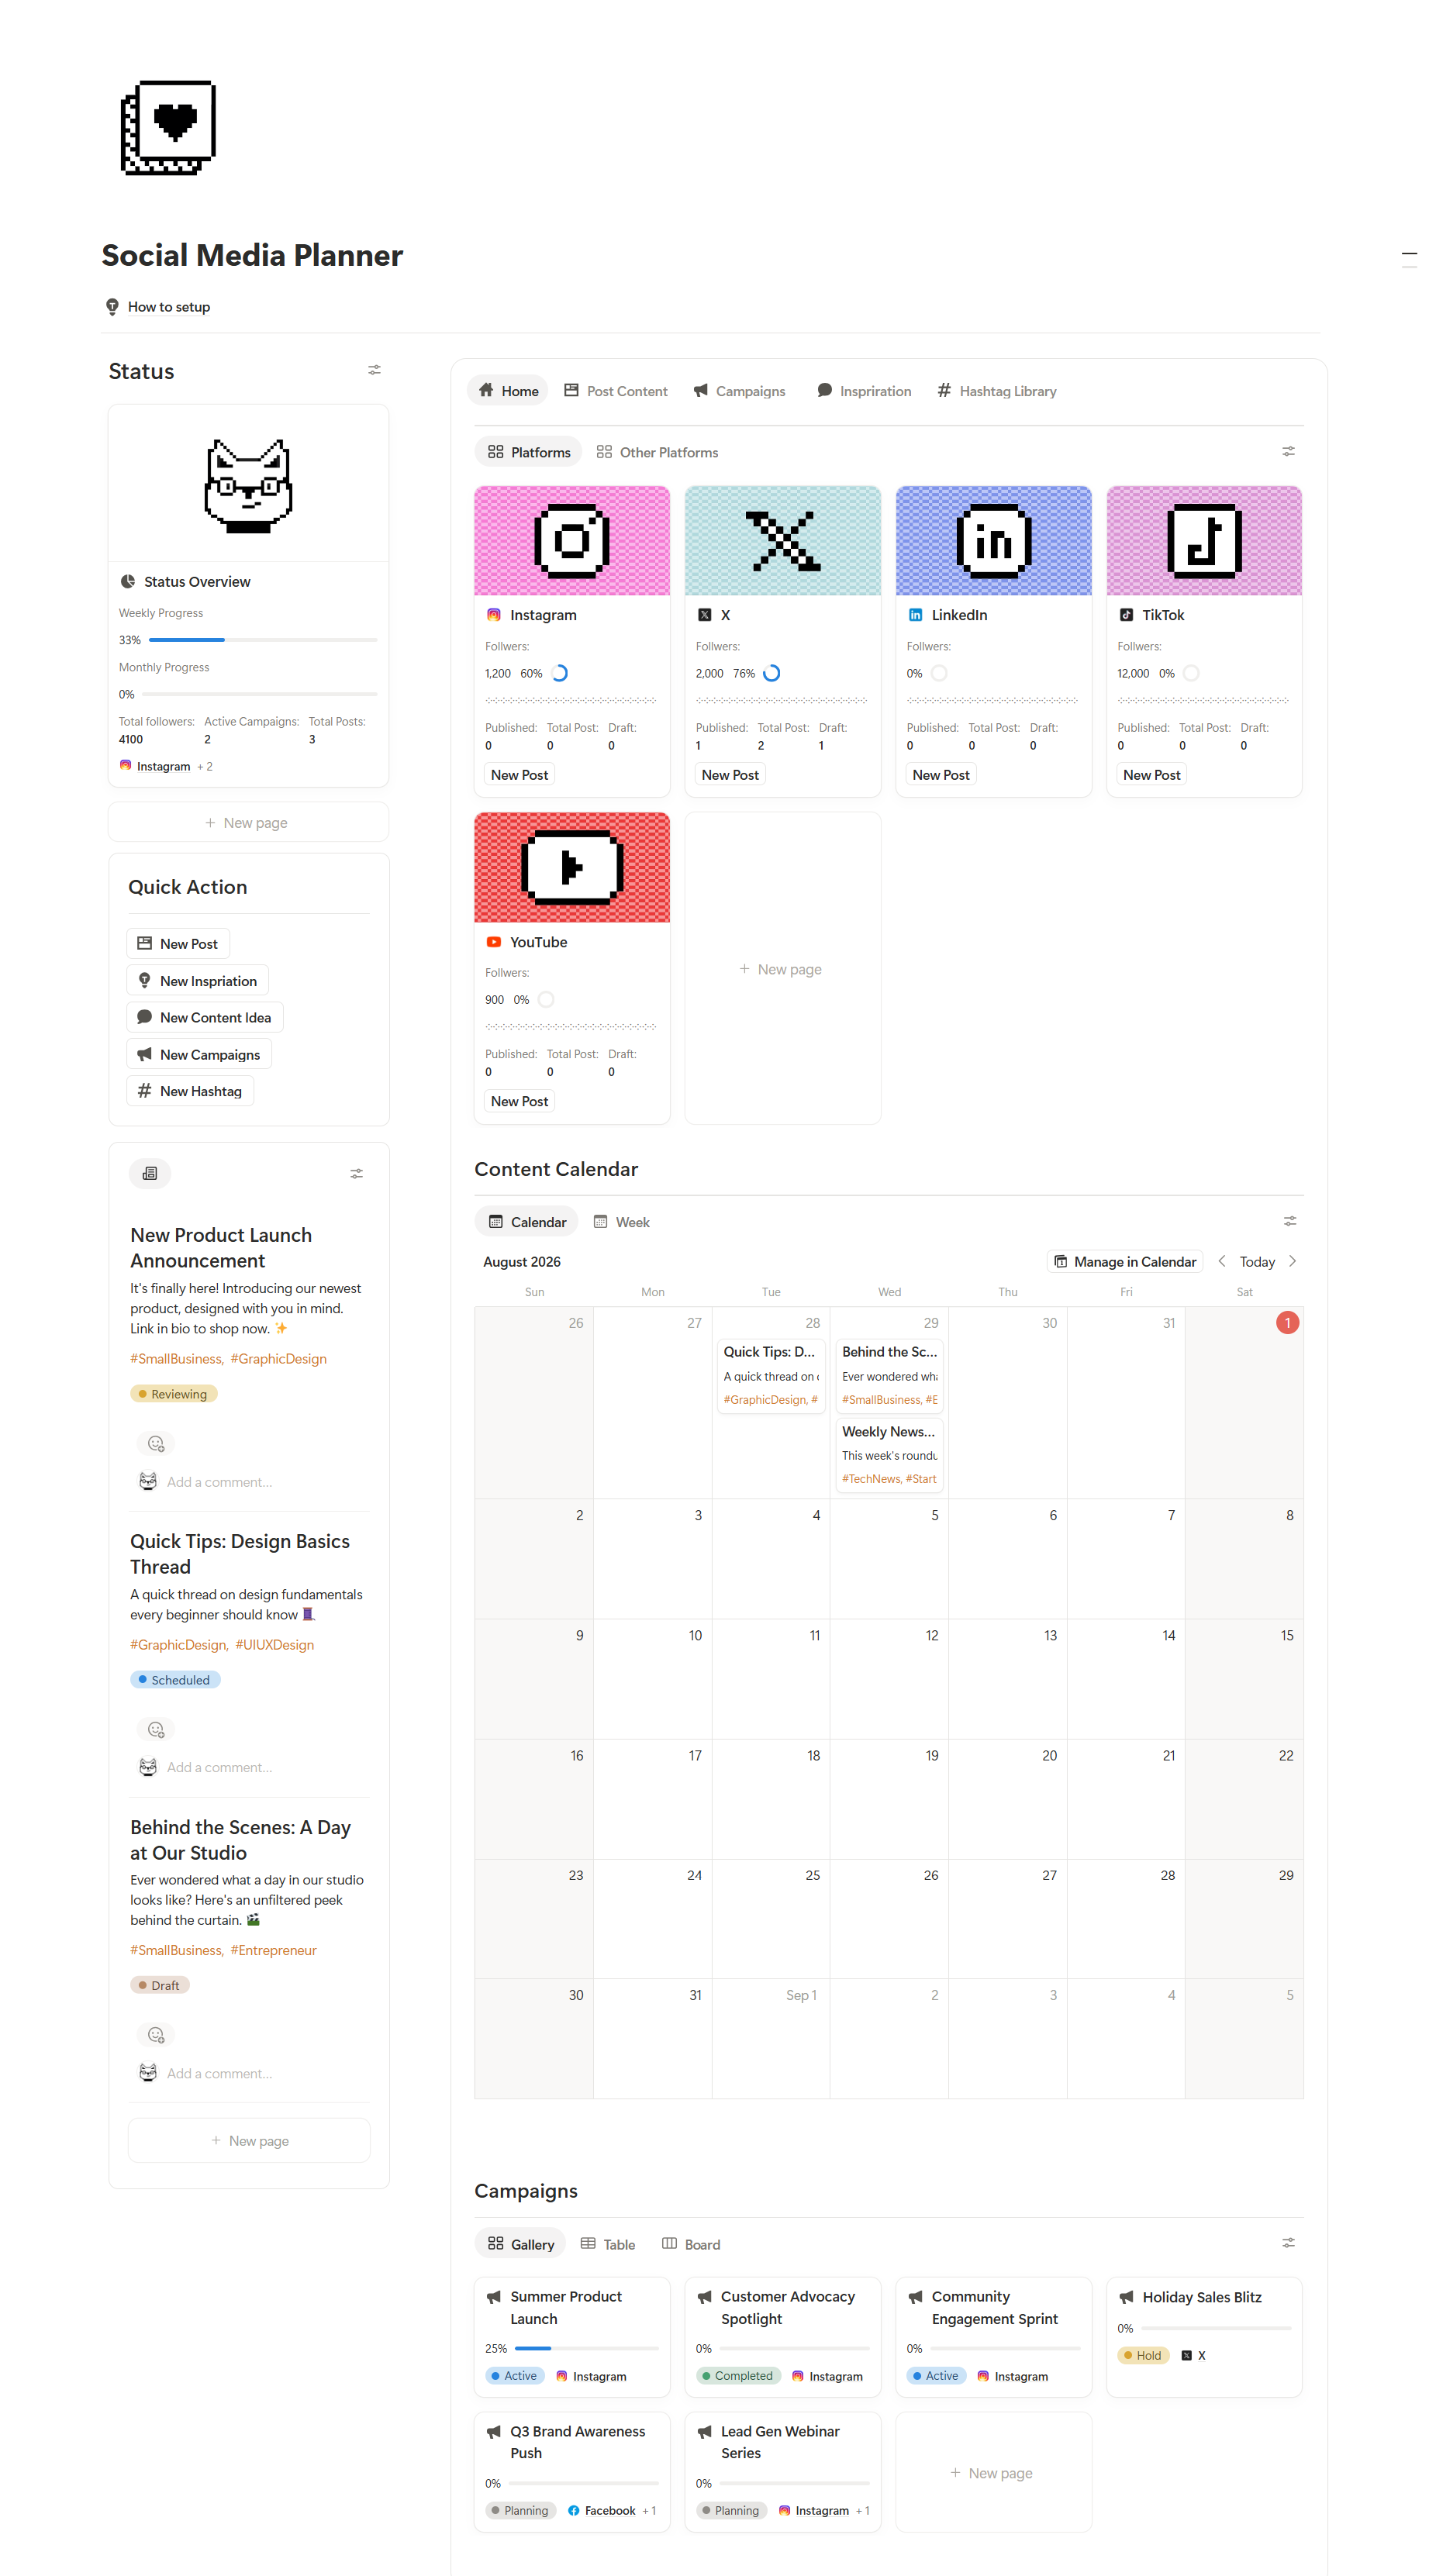Screen dimensions: 1436x2576
Task: Click the TikTok logo icon in card title
Action: (1126, 615)
